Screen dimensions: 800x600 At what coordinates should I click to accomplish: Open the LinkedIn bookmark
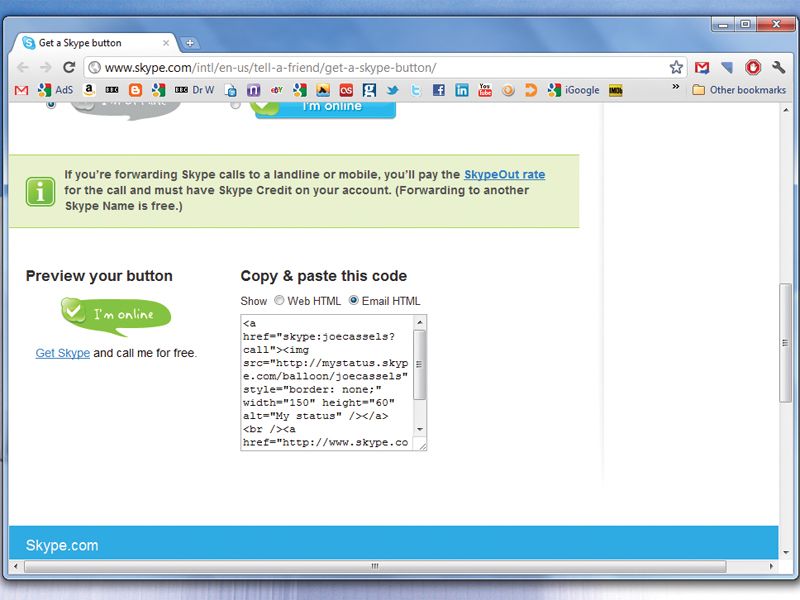click(462, 90)
